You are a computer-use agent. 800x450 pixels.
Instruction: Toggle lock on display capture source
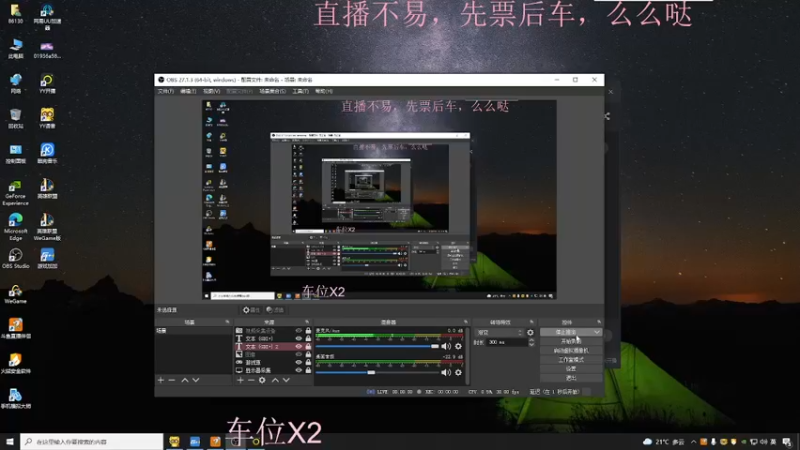pyautogui.click(x=308, y=370)
